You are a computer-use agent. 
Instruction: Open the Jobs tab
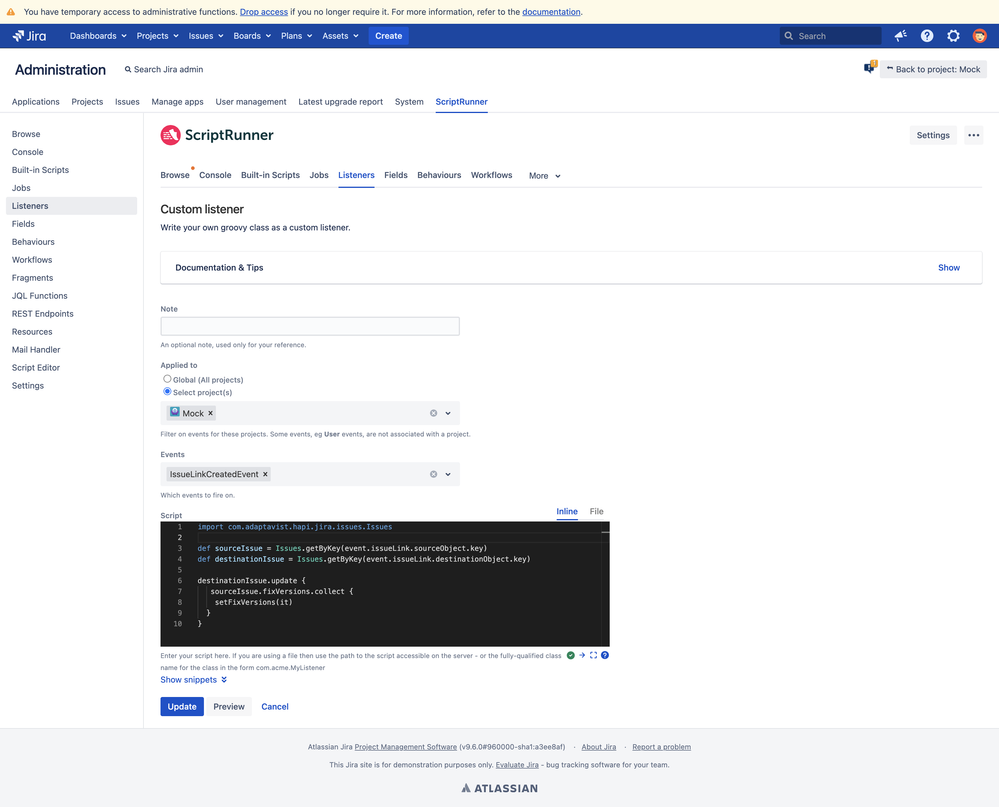point(319,175)
